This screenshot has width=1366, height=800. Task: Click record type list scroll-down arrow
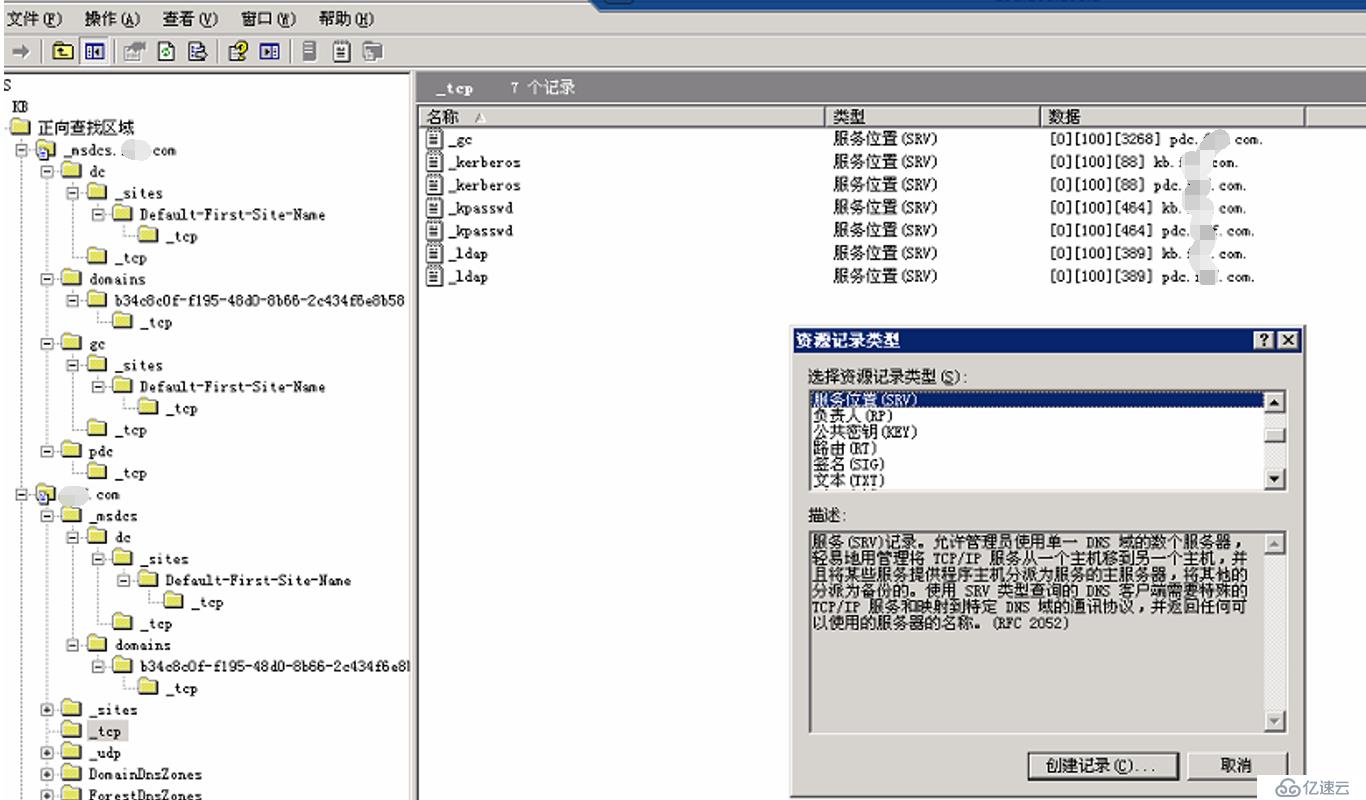(x=1274, y=479)
